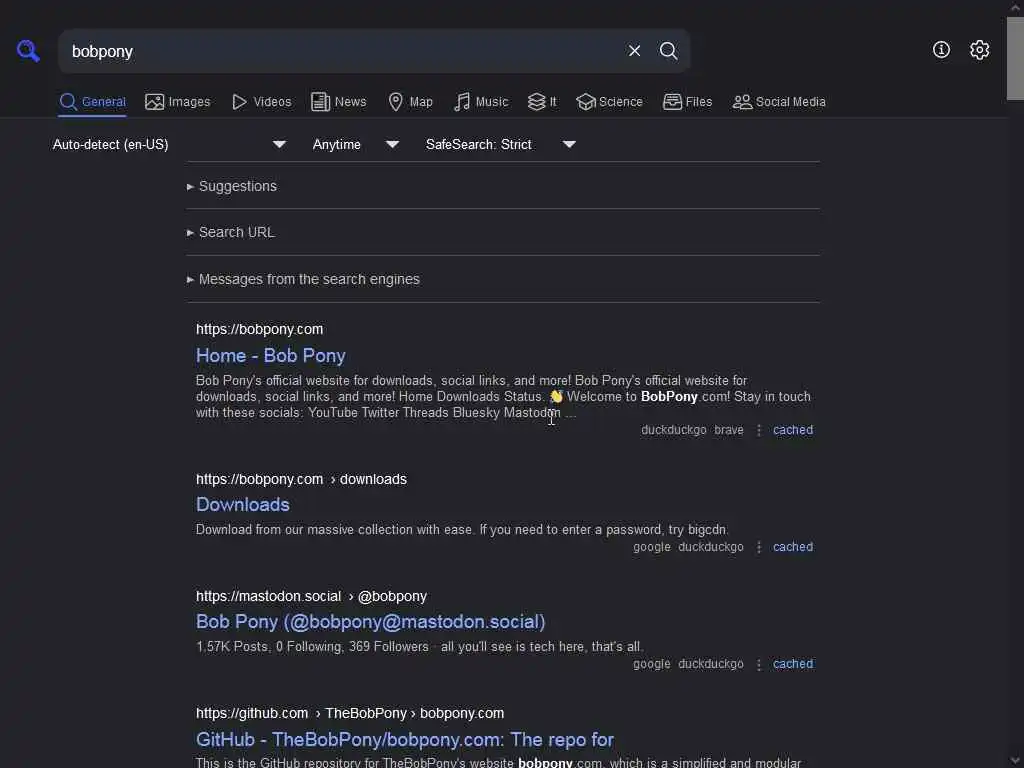This screenshot has width=1024, height=768.
Task: Switch to the Social Media tab
Action: (779, 102)
